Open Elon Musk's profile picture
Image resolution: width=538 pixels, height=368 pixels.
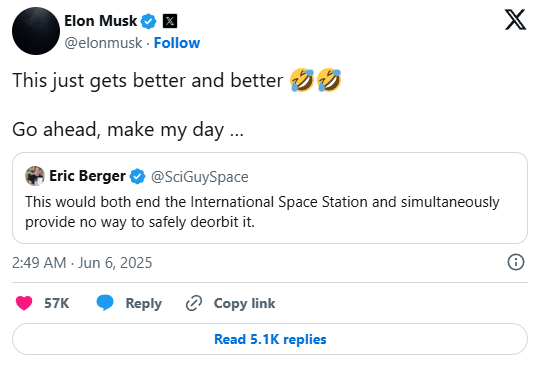(x=36, y=31)
